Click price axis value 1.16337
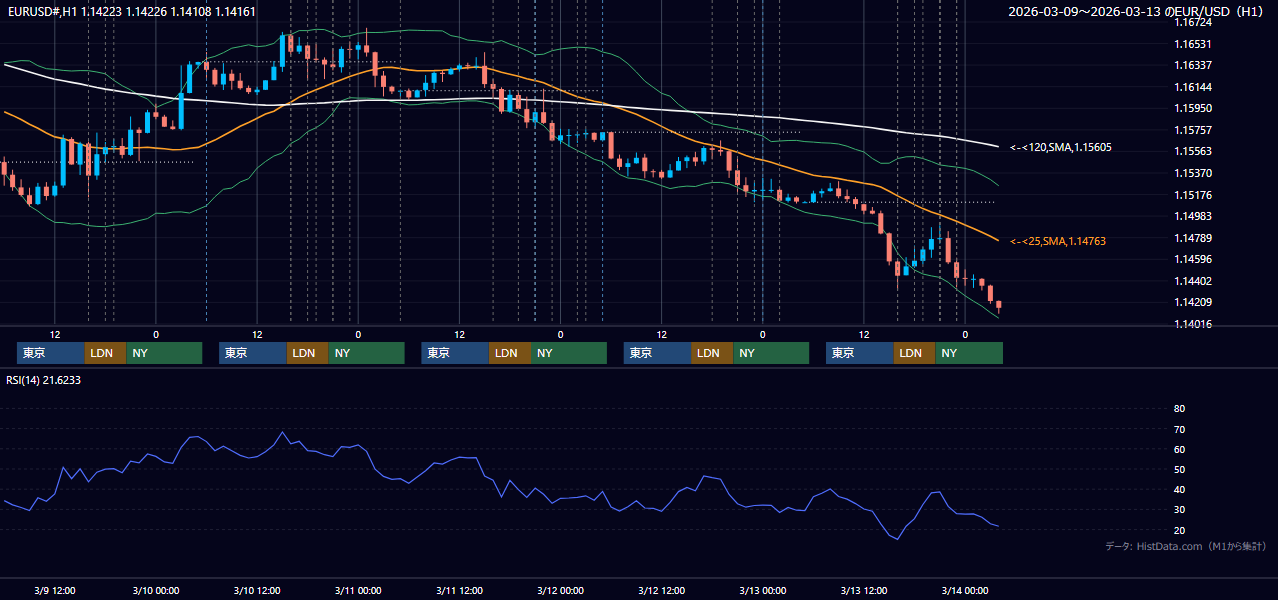Image resolution: width=1278 pixels, height=600 pixels. click(x=1192, y=65)
